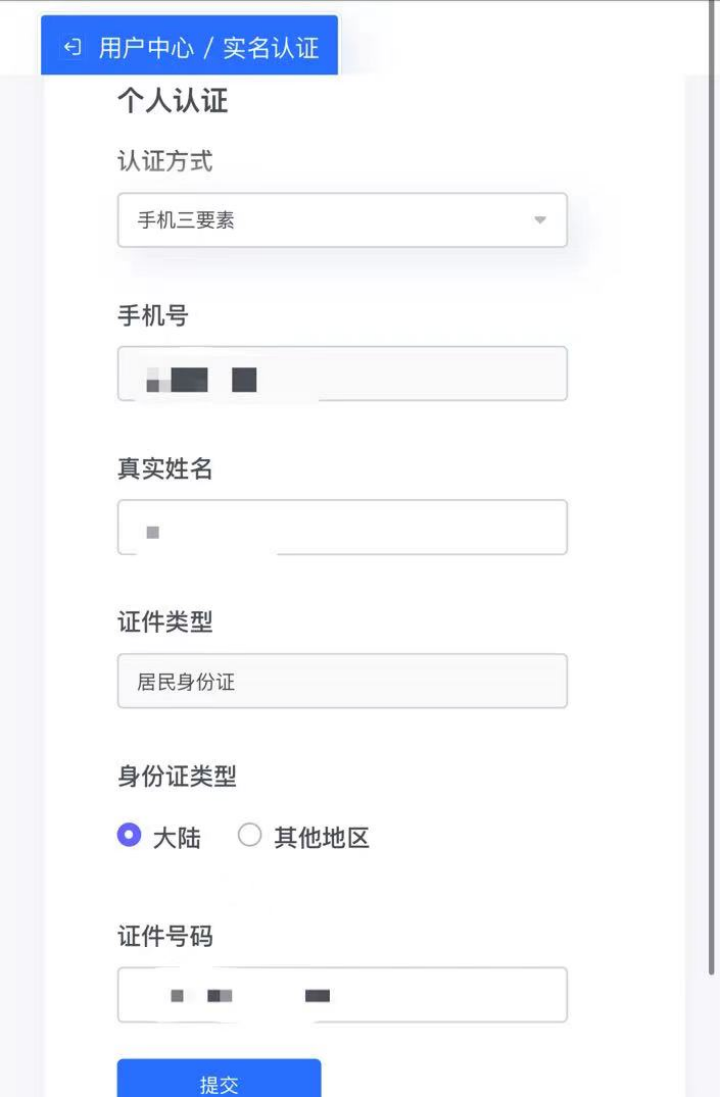Click the 证件号码 label
The image size is (720, 1097).
165,936
